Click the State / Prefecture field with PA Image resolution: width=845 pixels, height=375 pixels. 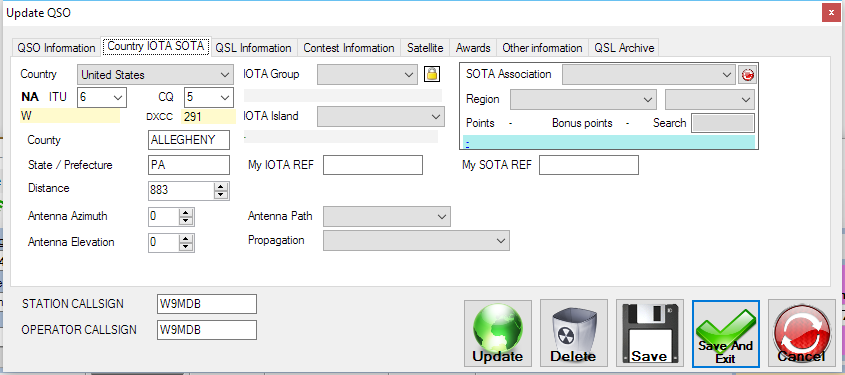(x=189, y=165)
